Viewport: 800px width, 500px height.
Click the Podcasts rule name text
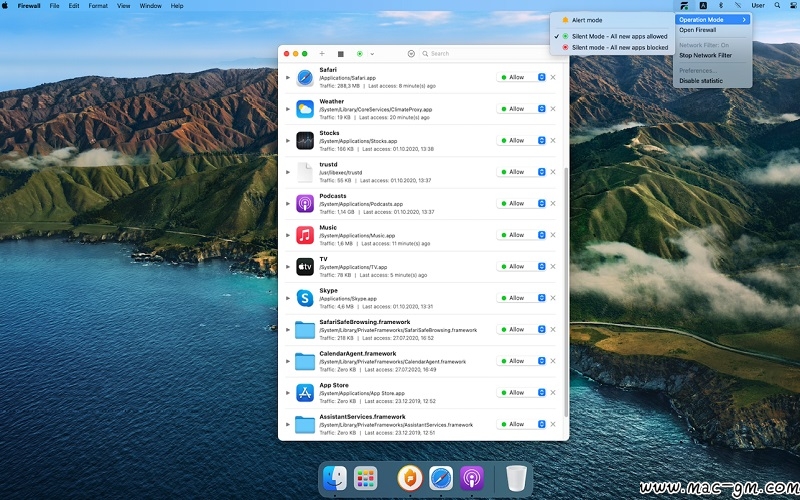(x=333, y=196)
